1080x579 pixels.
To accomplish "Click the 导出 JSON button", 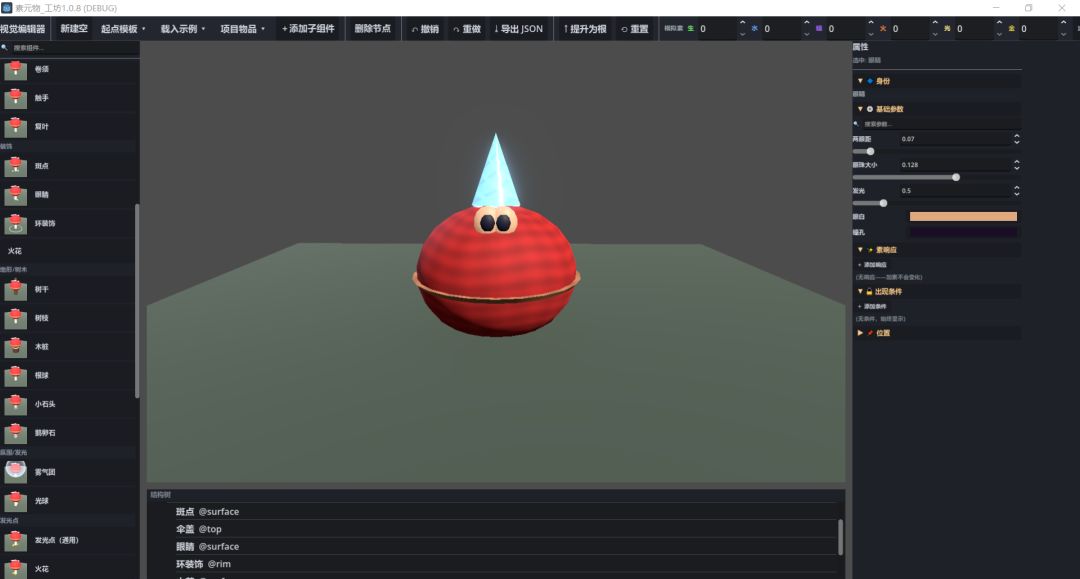I will point(518,29).
